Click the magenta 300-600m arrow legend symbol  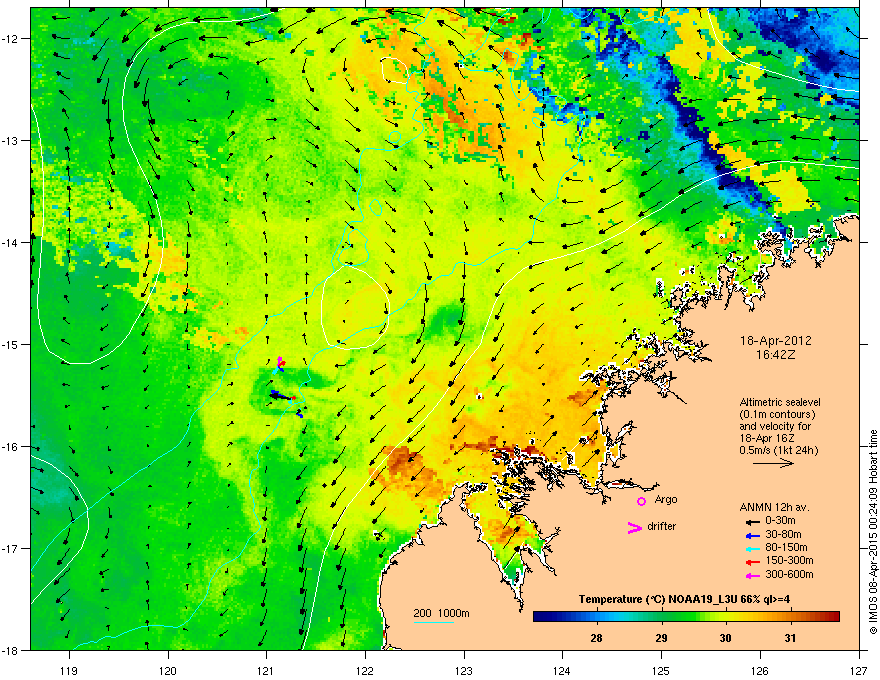[752, 575]
